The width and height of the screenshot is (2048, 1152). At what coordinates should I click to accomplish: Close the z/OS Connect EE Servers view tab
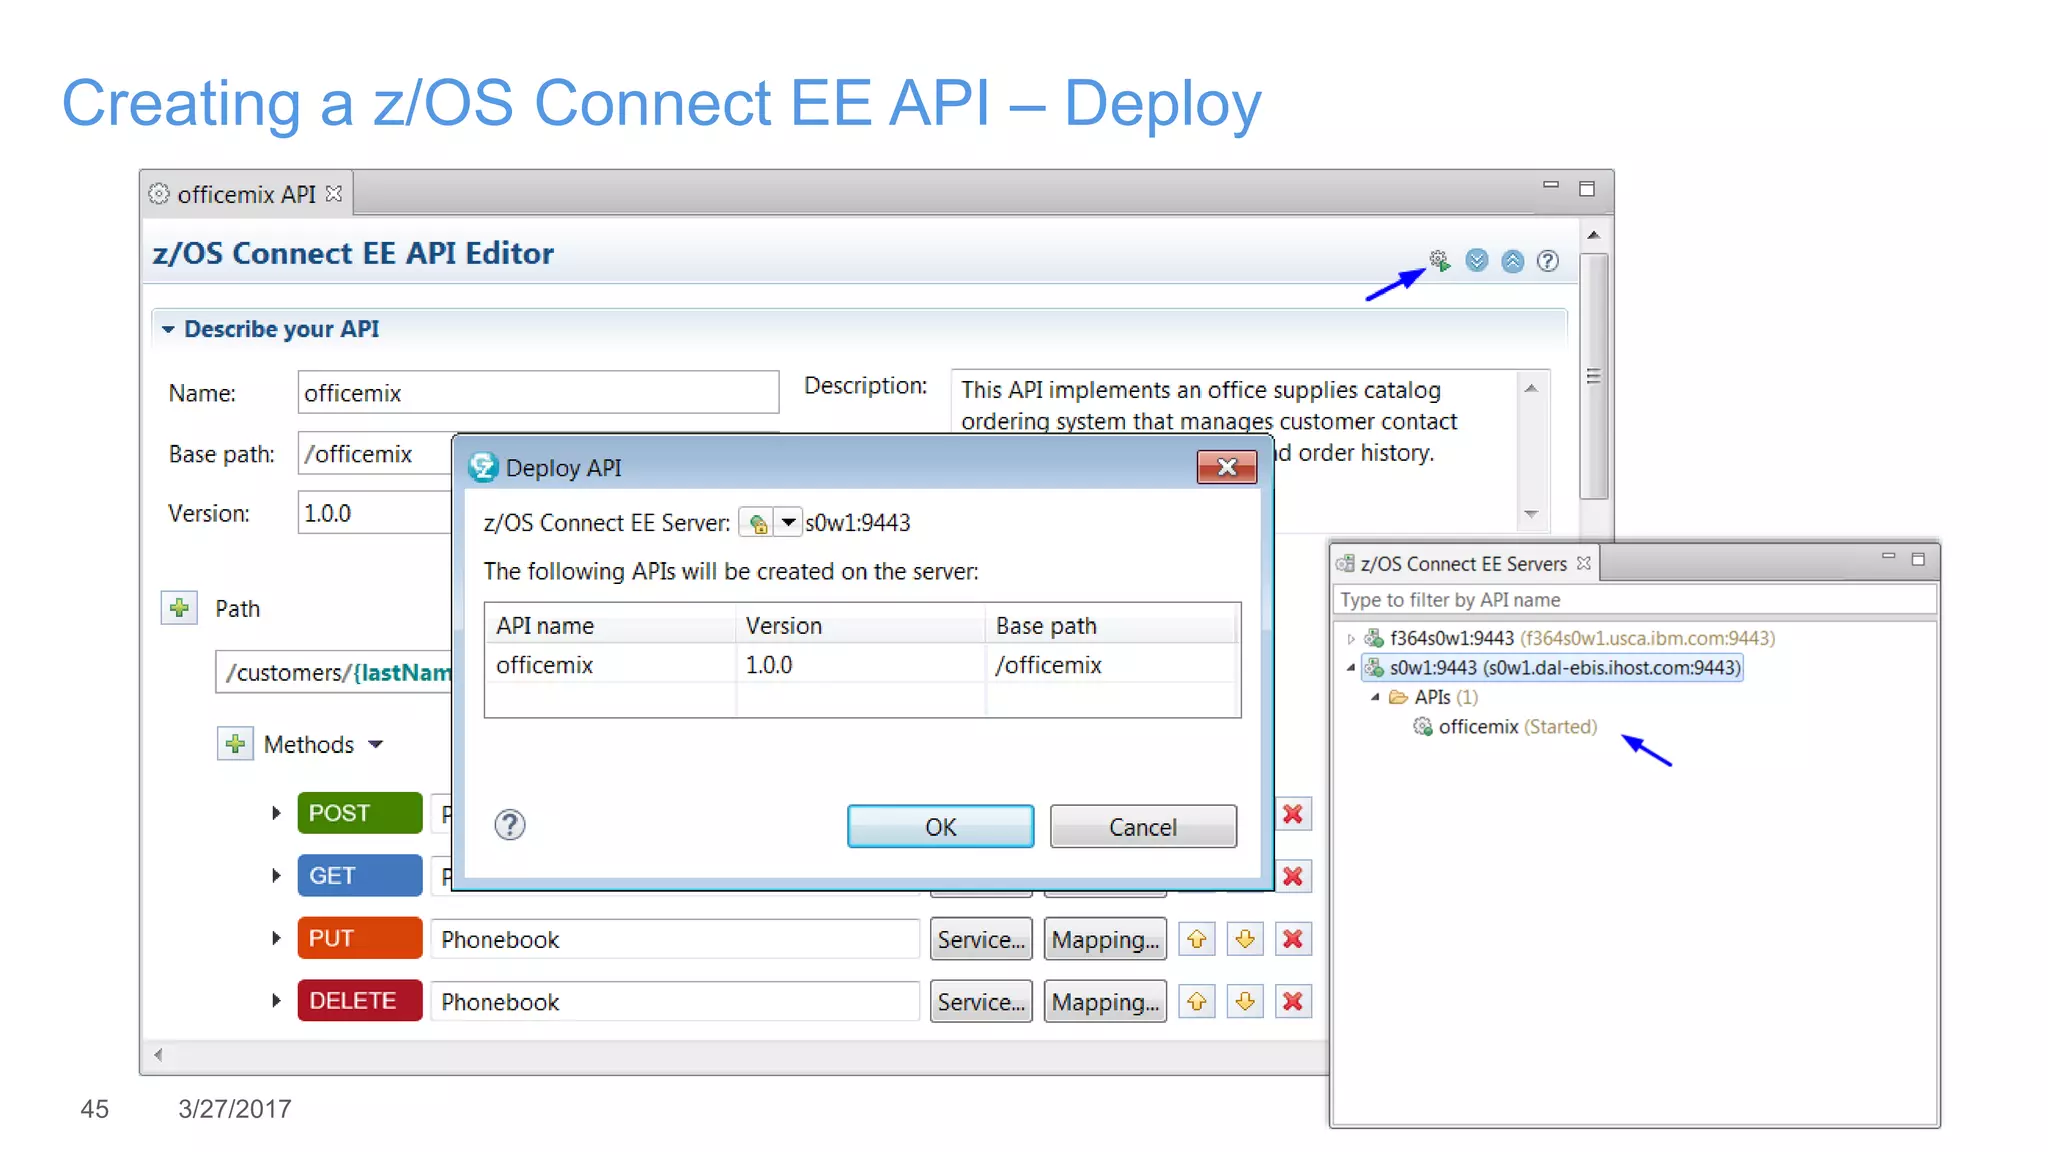[x=1584, y=564]
